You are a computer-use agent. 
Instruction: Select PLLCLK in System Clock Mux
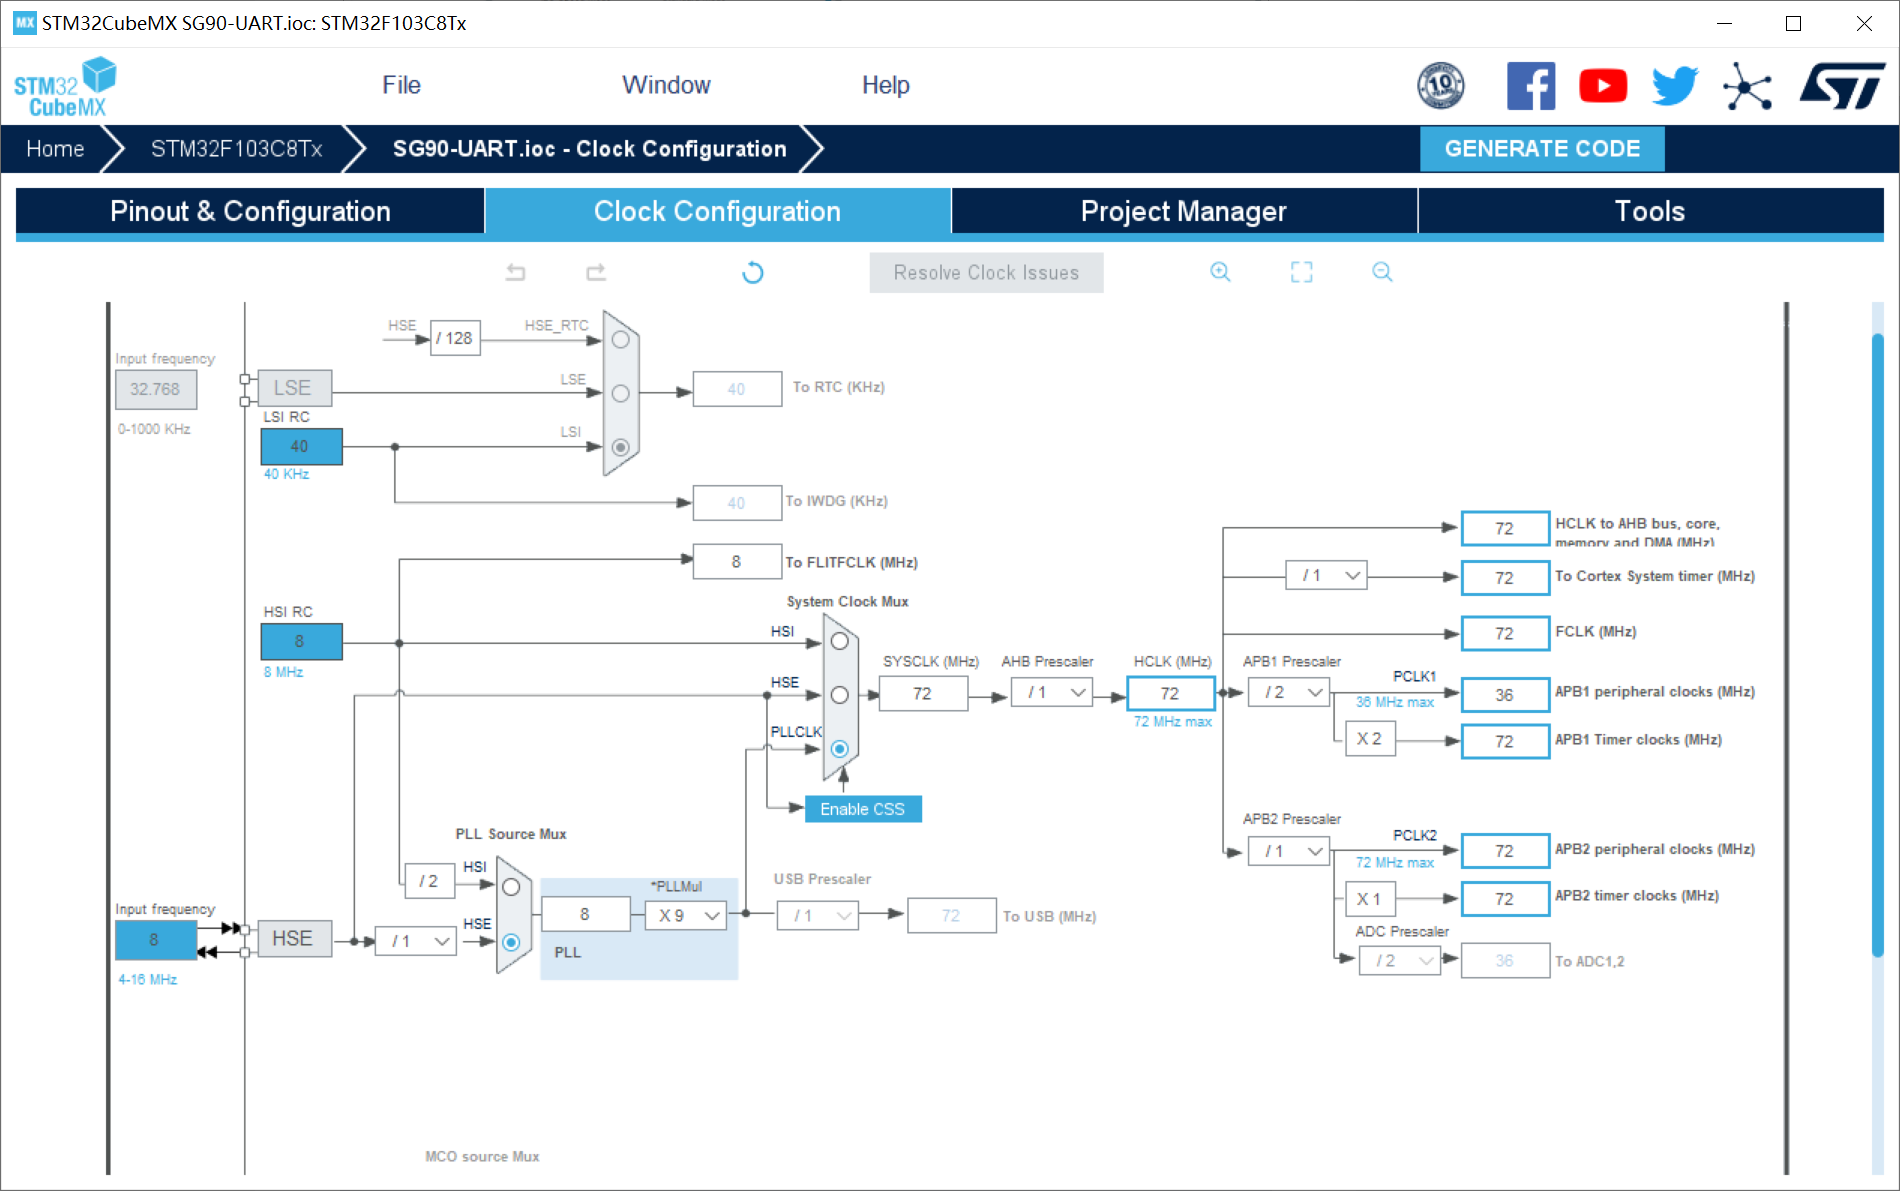tap(840, 749)
